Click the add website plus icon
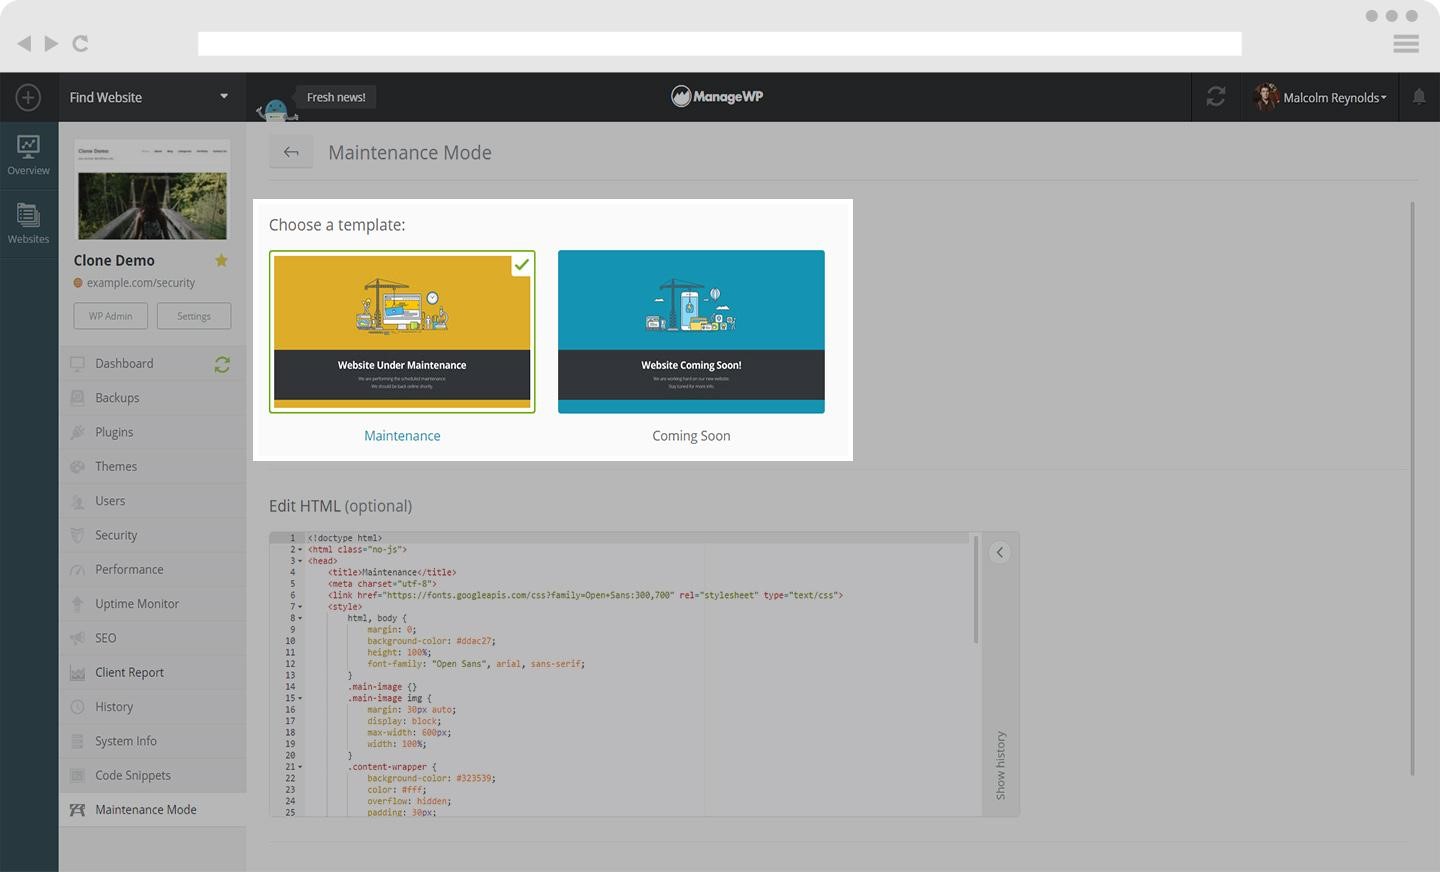This screenshot has width=1440, height=872. 28,97
